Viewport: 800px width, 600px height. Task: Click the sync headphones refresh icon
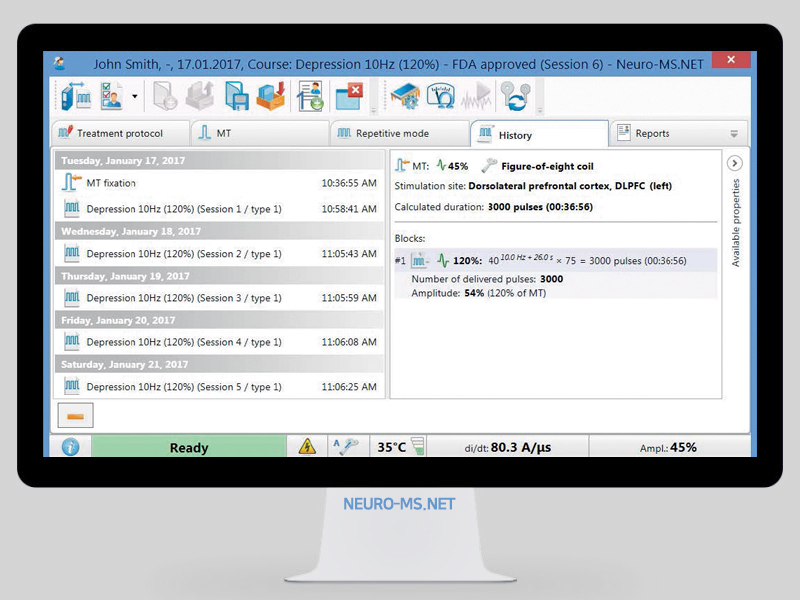pos(517,97)
